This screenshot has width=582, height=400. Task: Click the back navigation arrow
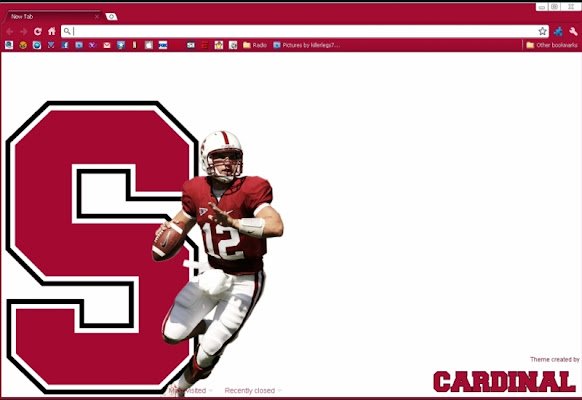coord(10,32)
